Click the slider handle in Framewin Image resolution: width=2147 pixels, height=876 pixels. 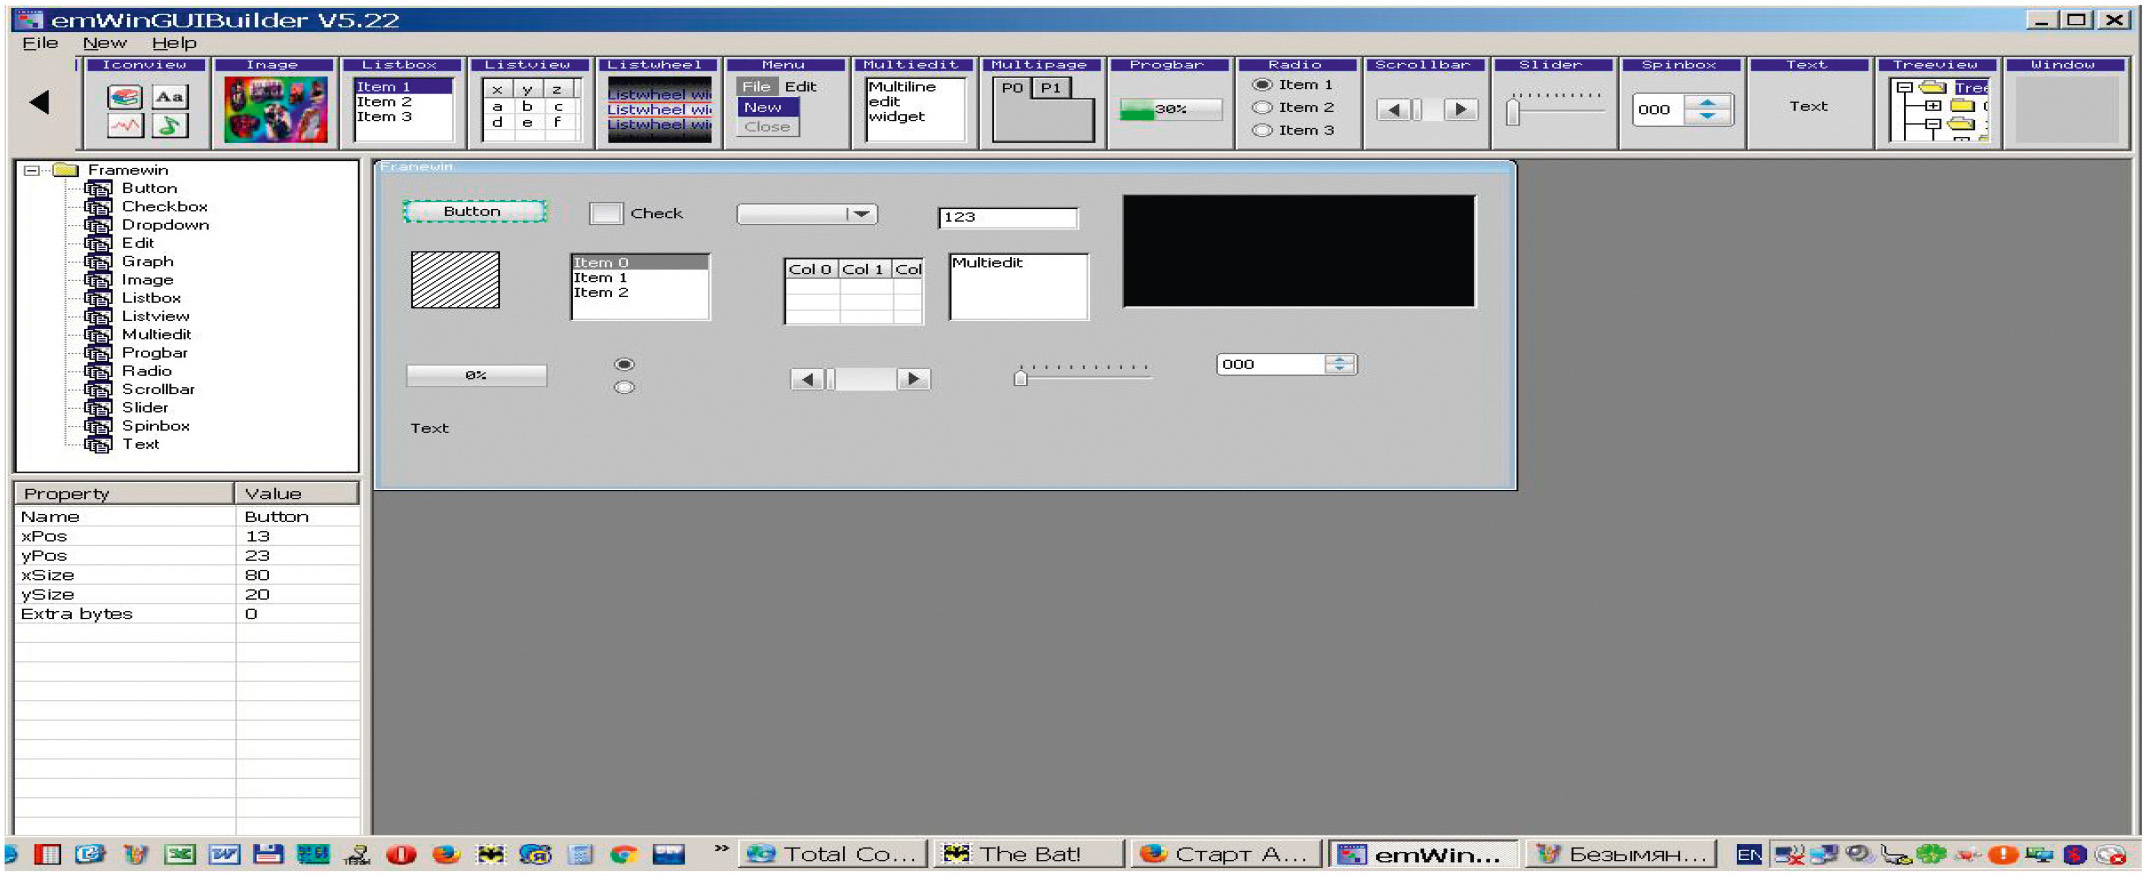[1020, 378]
